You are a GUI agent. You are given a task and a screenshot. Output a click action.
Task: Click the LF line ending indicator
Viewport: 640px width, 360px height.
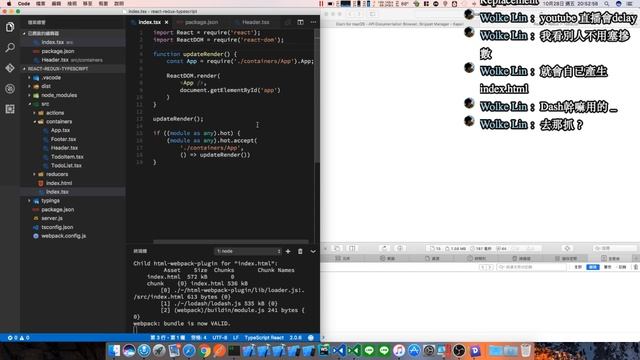(x=236, y=338)
